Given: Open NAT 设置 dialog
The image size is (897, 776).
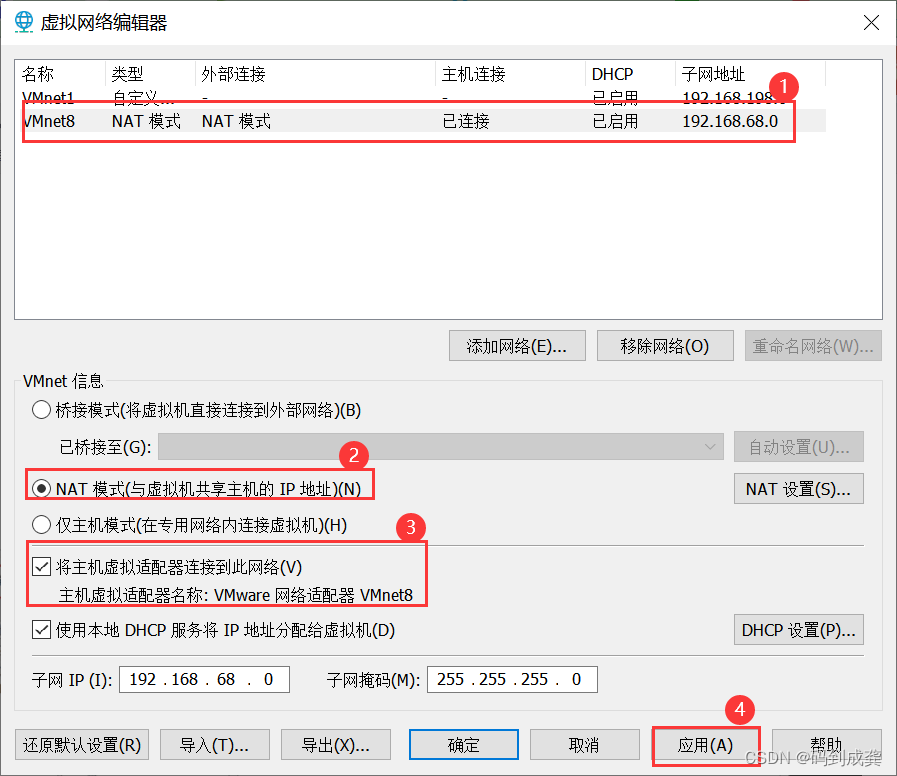Looking at the screenshot, I should tap(798, 489).
